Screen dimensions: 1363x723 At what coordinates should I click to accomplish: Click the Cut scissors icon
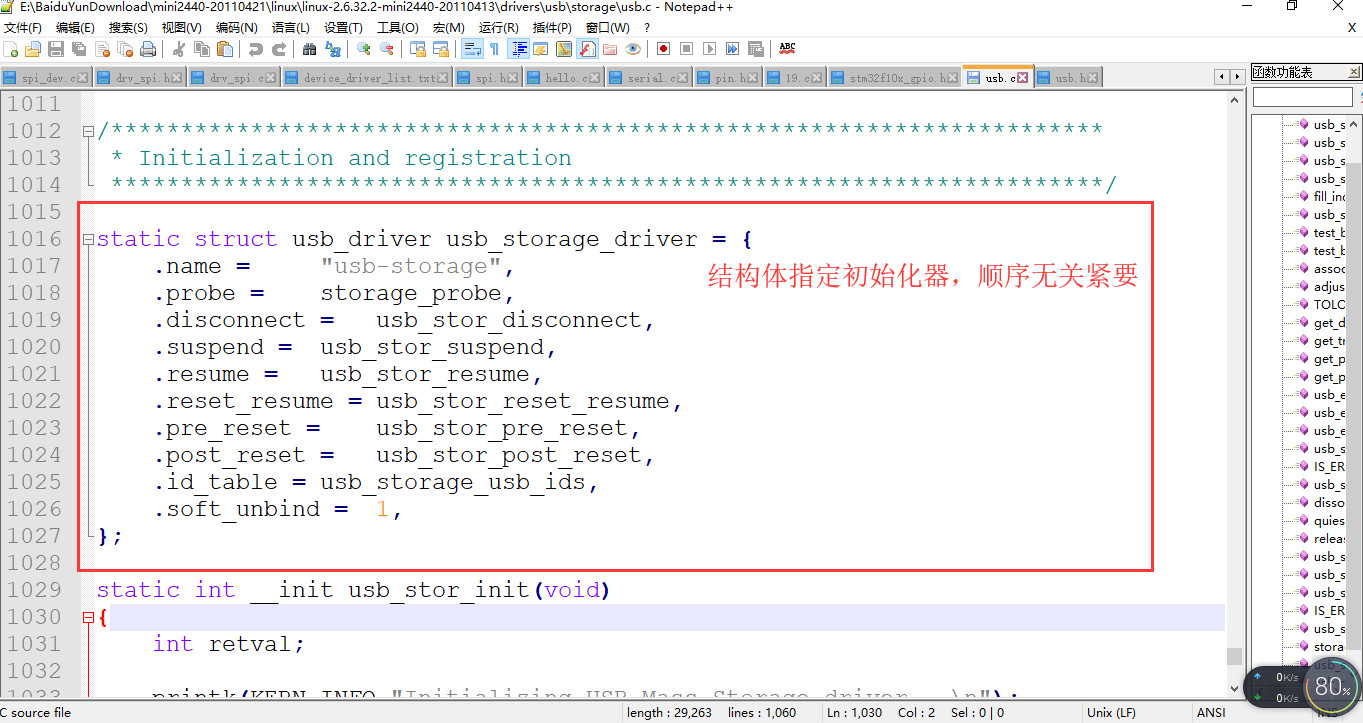click(178, 48)
